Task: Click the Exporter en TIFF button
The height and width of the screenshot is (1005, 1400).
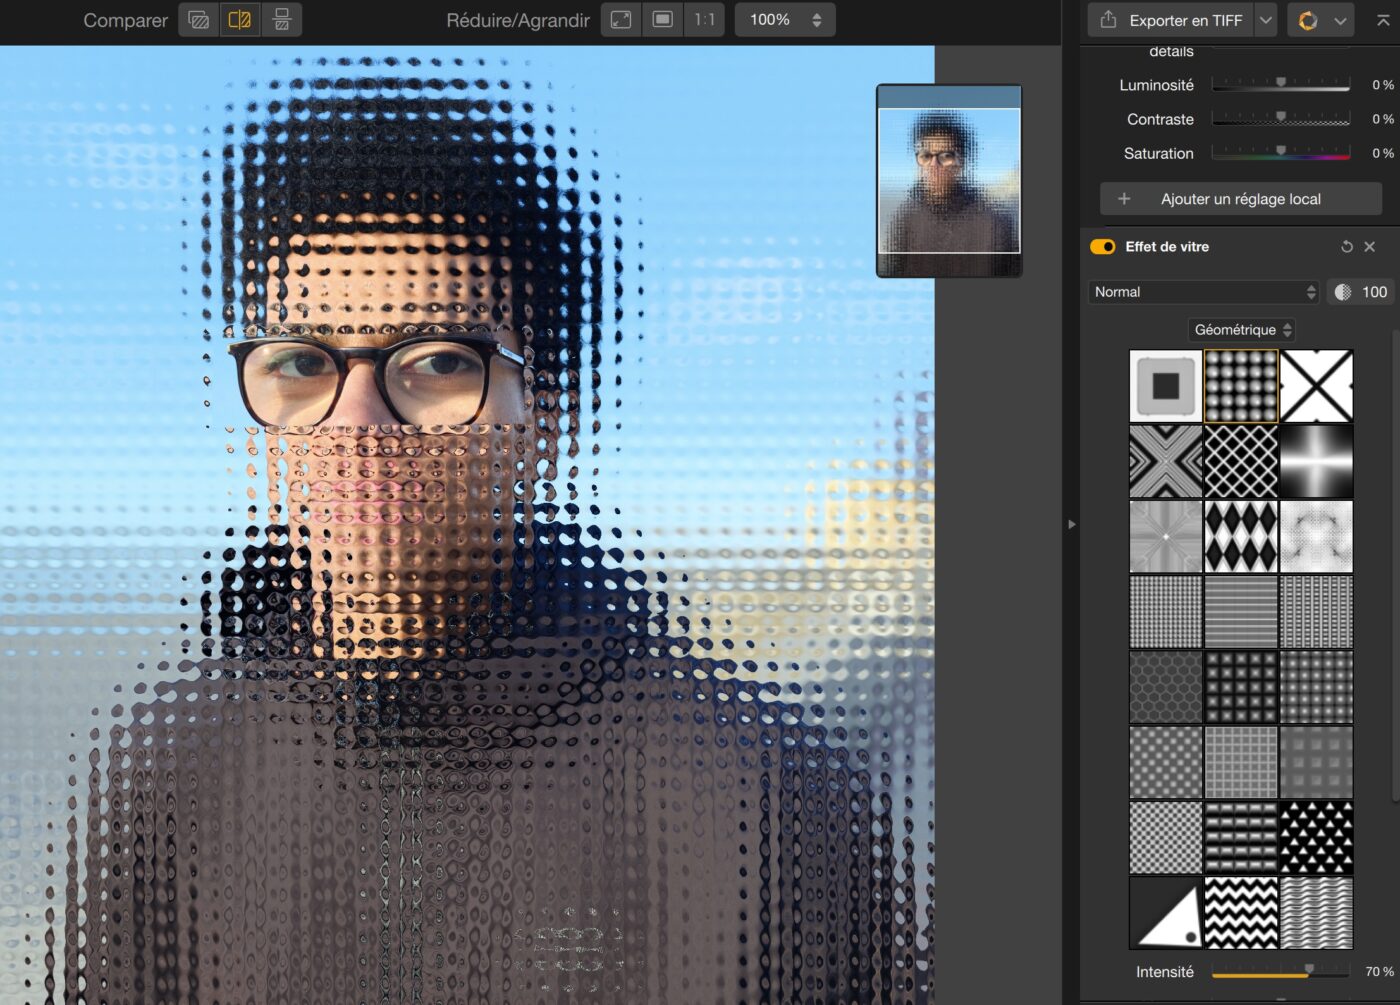Action: [x=1172, y=20]
